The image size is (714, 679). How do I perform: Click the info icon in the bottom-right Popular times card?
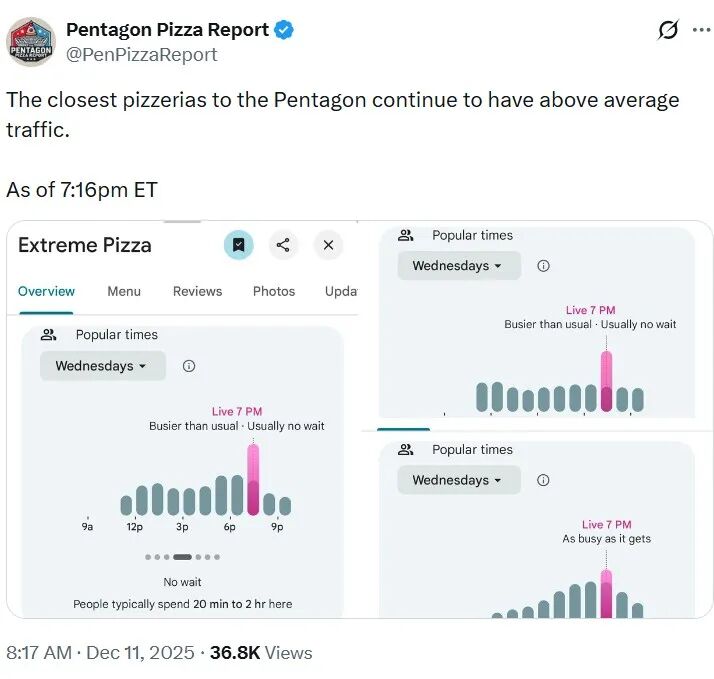click(543, 480)
